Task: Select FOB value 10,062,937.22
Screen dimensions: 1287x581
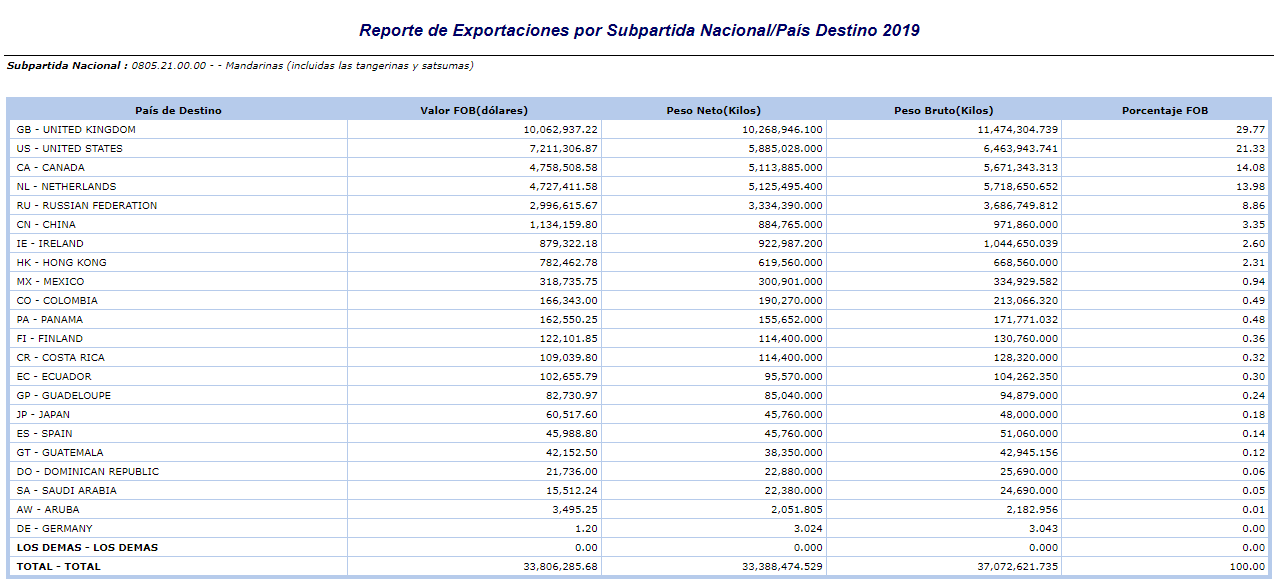Action: (x=560, y=130)
